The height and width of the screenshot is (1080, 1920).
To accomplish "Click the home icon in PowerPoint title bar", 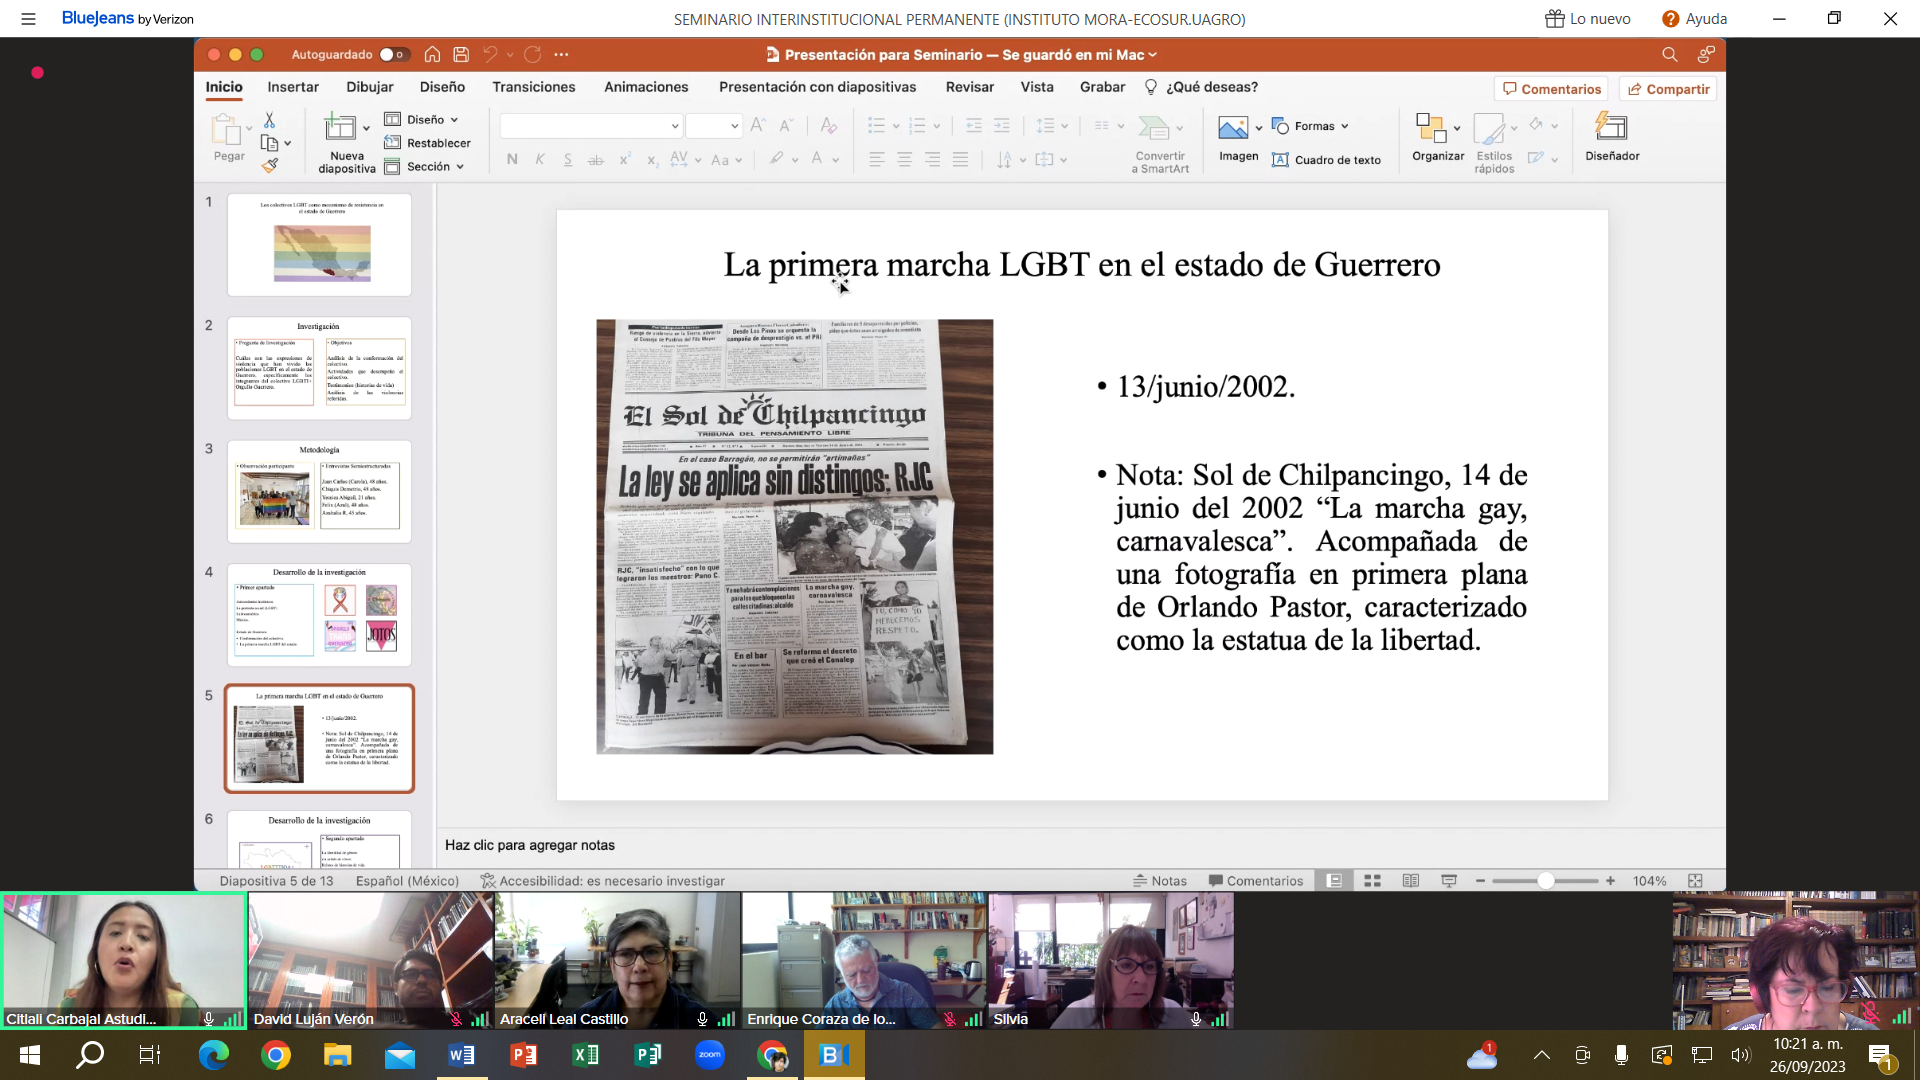I will [x=432, y=54].
